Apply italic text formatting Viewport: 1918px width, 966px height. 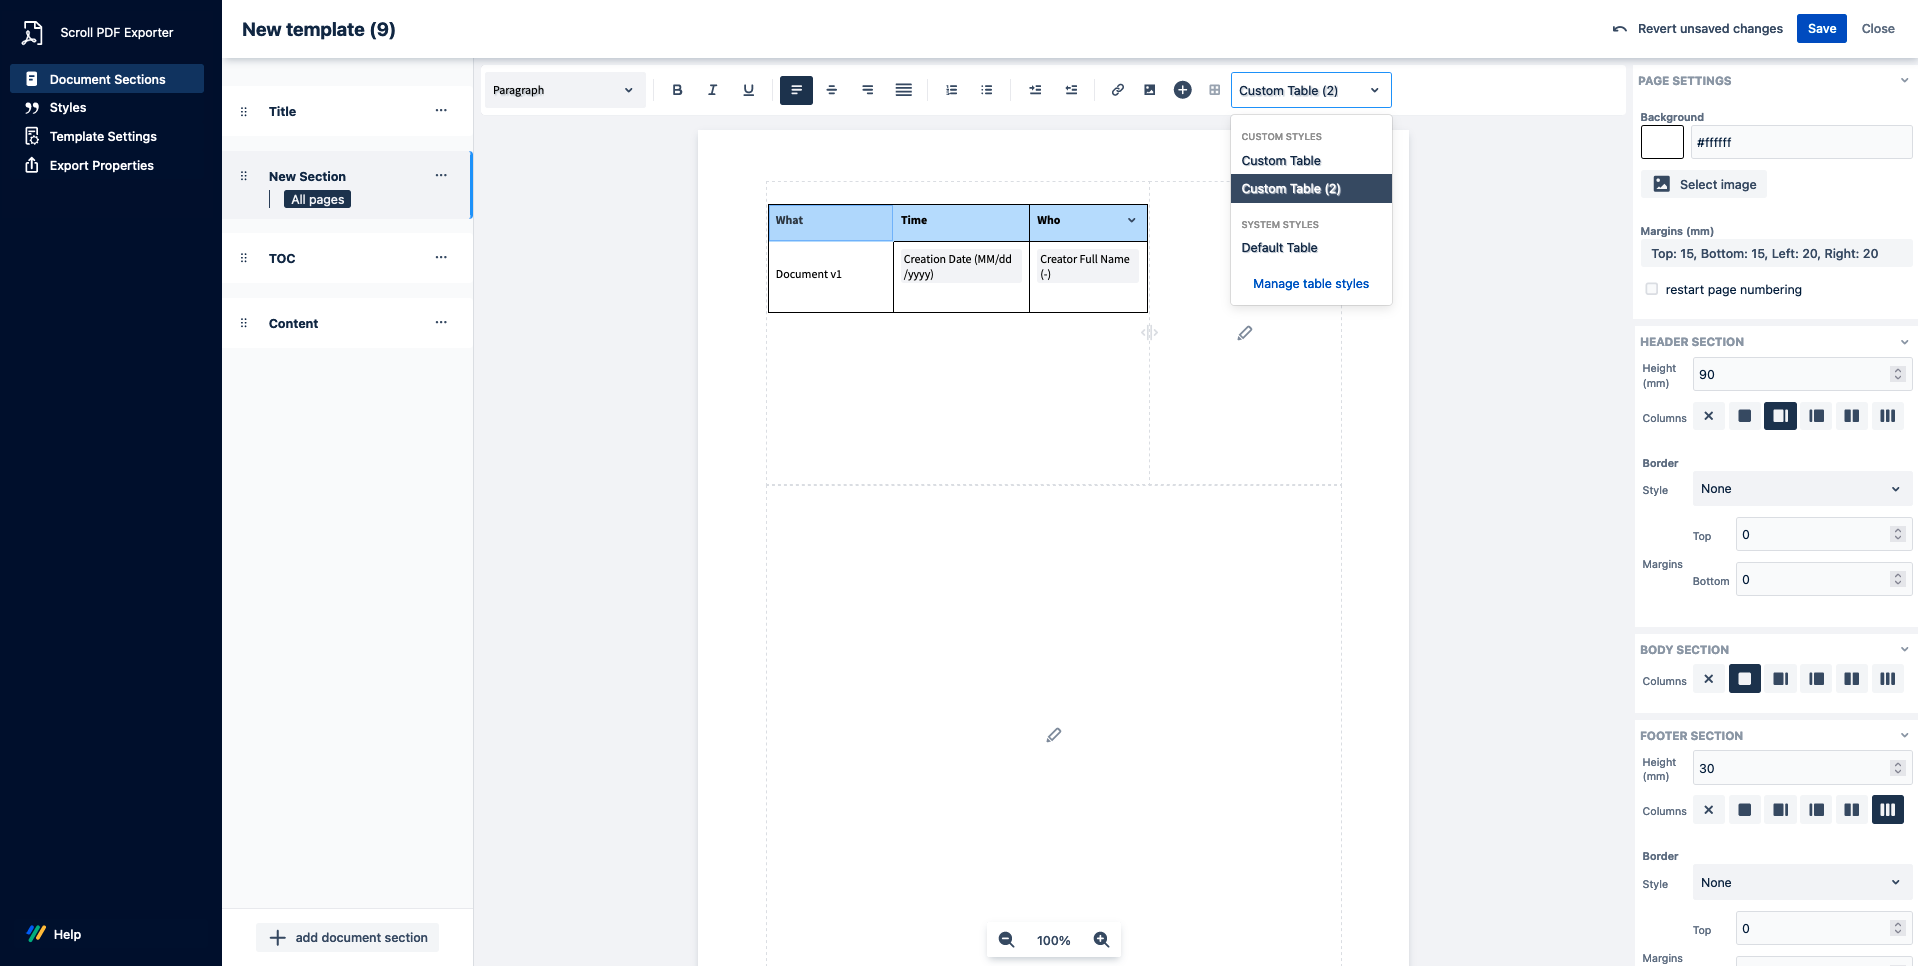pos(712,90)
